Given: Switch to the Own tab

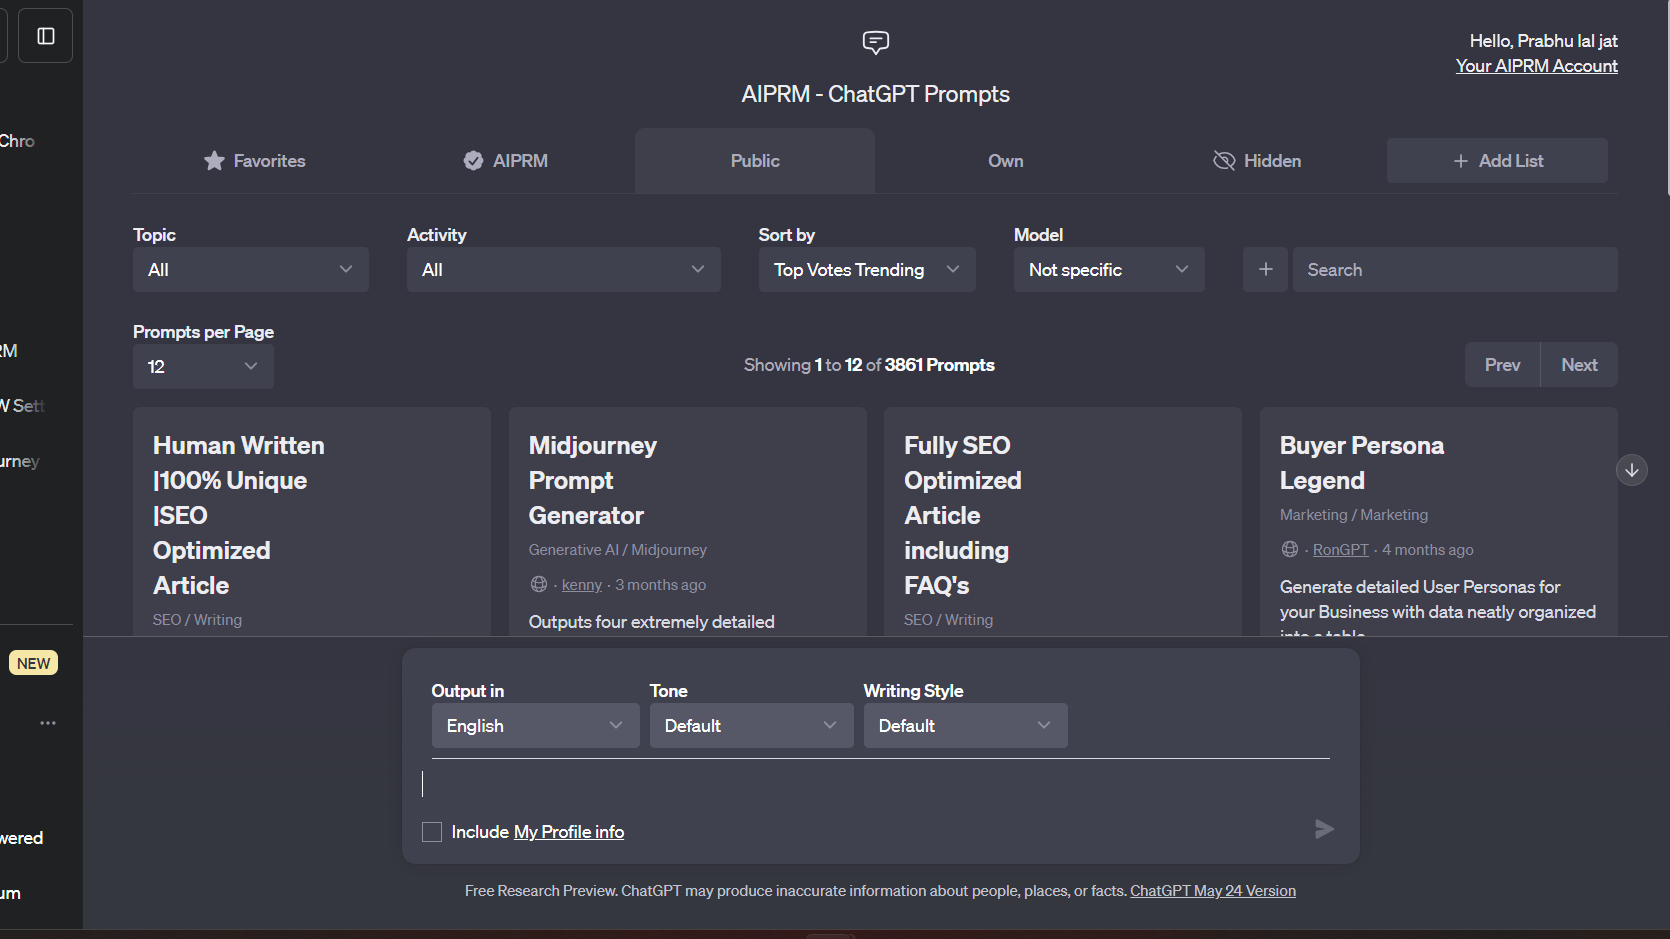Looking at the screenshot, I should 1005,161.
